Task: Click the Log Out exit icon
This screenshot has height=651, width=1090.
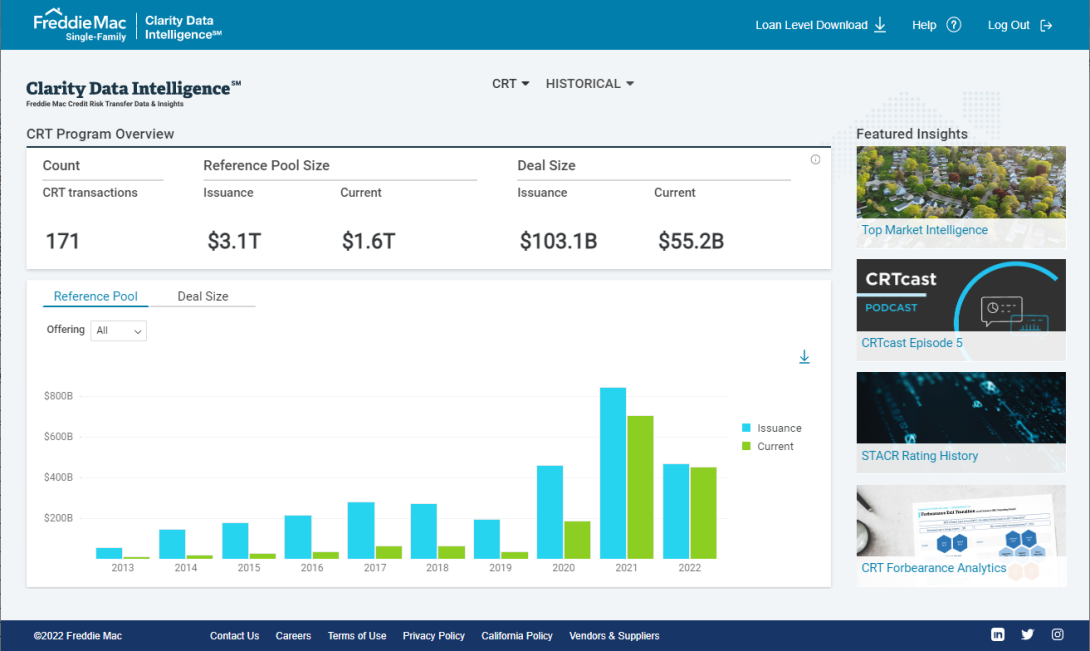Action: pyautogui.click(x=1046, y=26)
